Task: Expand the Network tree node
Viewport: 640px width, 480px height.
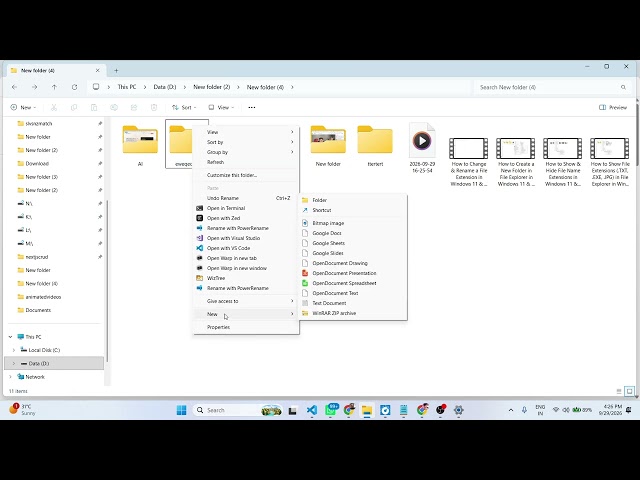Action: coord(10,377)
